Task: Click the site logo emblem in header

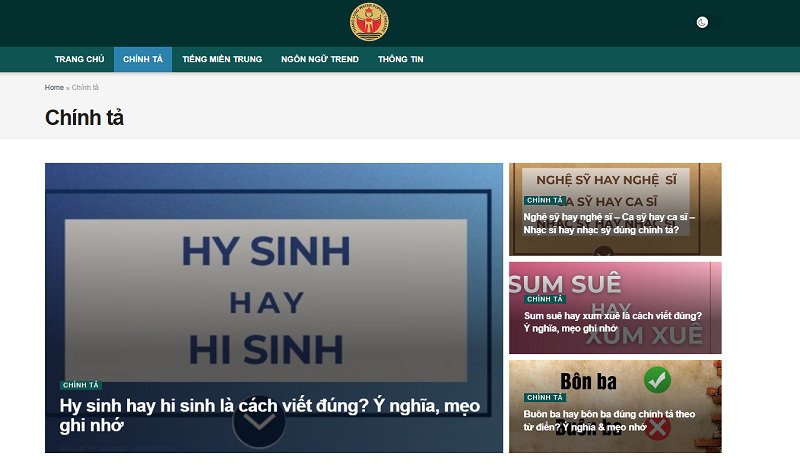Action: [368, 22]
